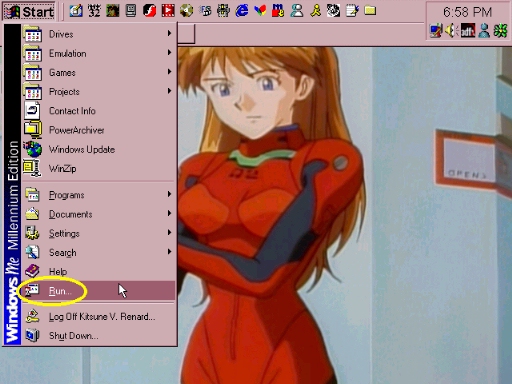Open the green flower tray icon
512x384 pixels.
pos(500,31)
